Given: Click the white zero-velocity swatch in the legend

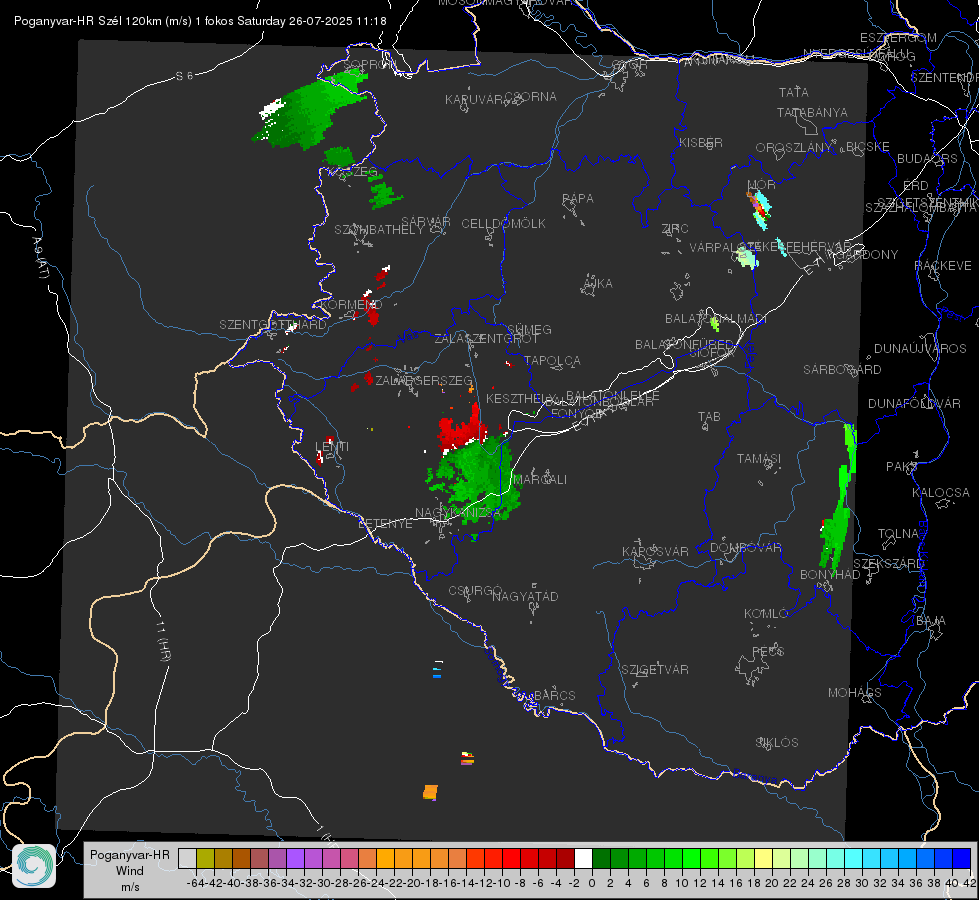Looking at the screenshot, I should click(583, 858).
